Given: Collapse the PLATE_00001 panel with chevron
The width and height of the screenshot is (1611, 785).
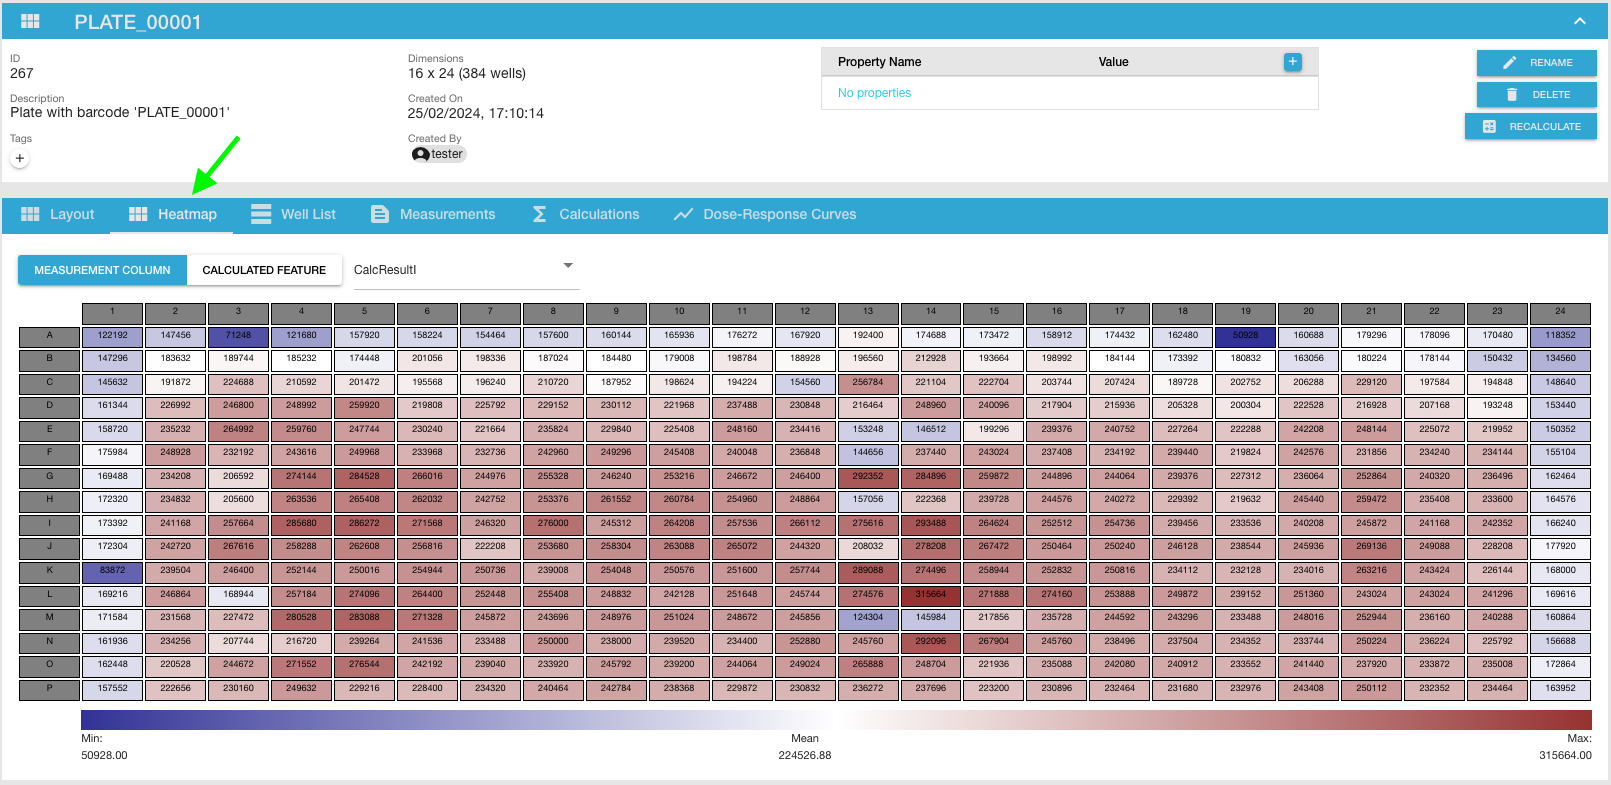Looking at the screenshot, I should (x=1579, y=21).
